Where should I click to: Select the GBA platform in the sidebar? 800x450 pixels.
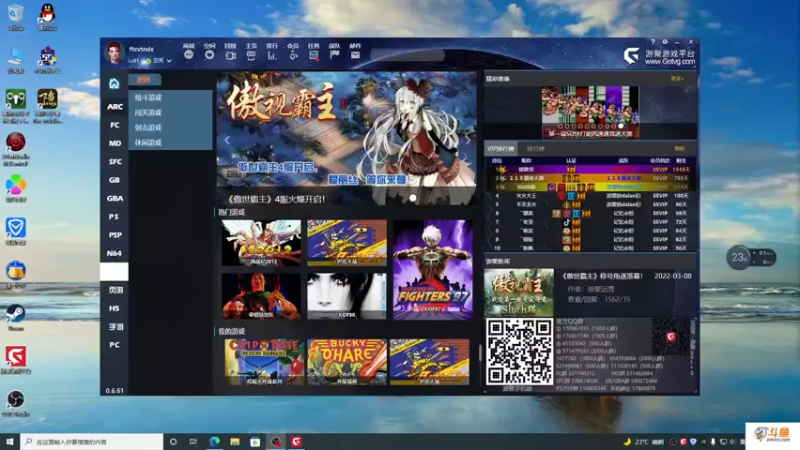coord(115,198)
